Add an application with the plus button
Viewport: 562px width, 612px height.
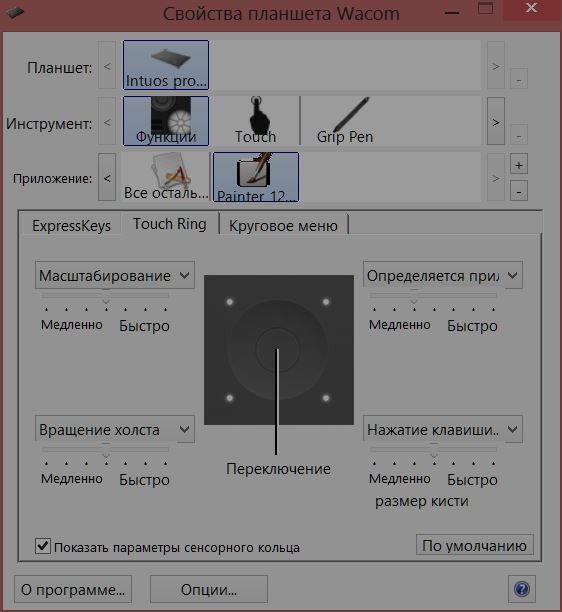click(x=519, y=165)
